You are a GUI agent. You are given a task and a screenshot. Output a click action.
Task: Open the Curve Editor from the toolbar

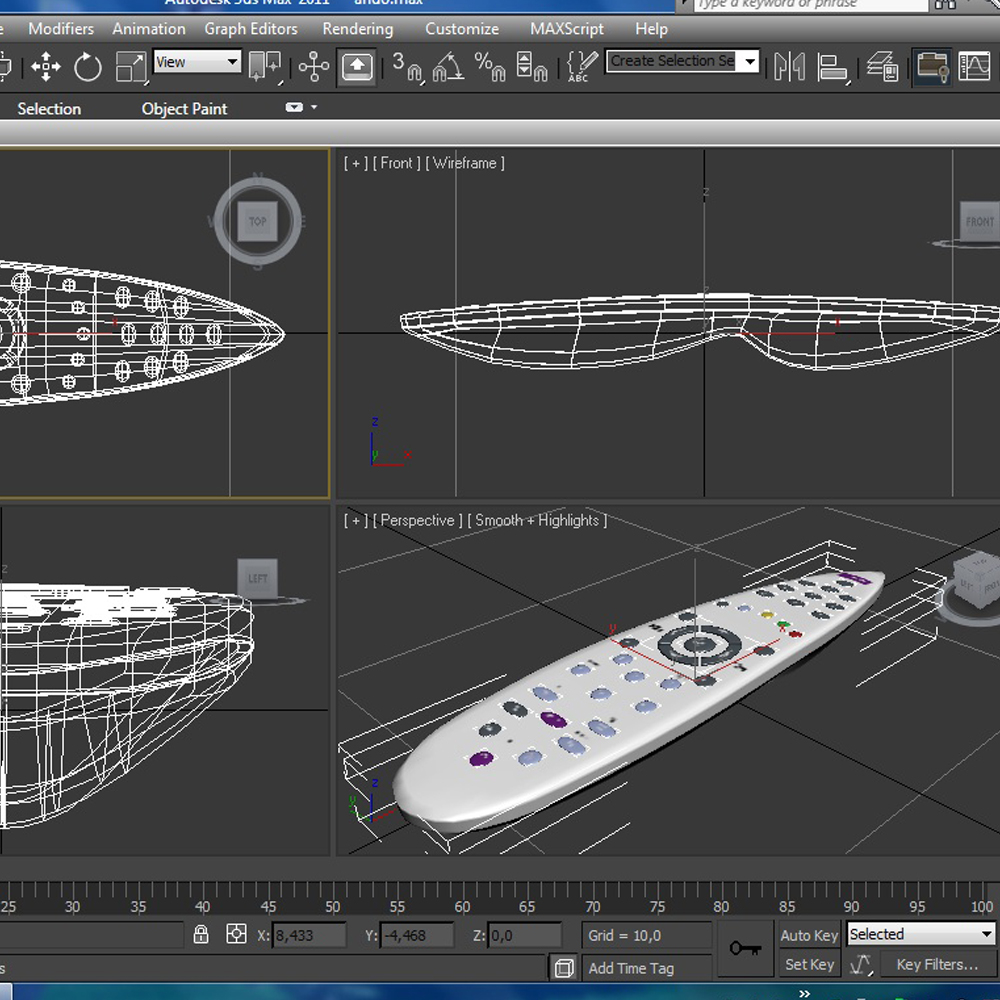click(976, 66)
